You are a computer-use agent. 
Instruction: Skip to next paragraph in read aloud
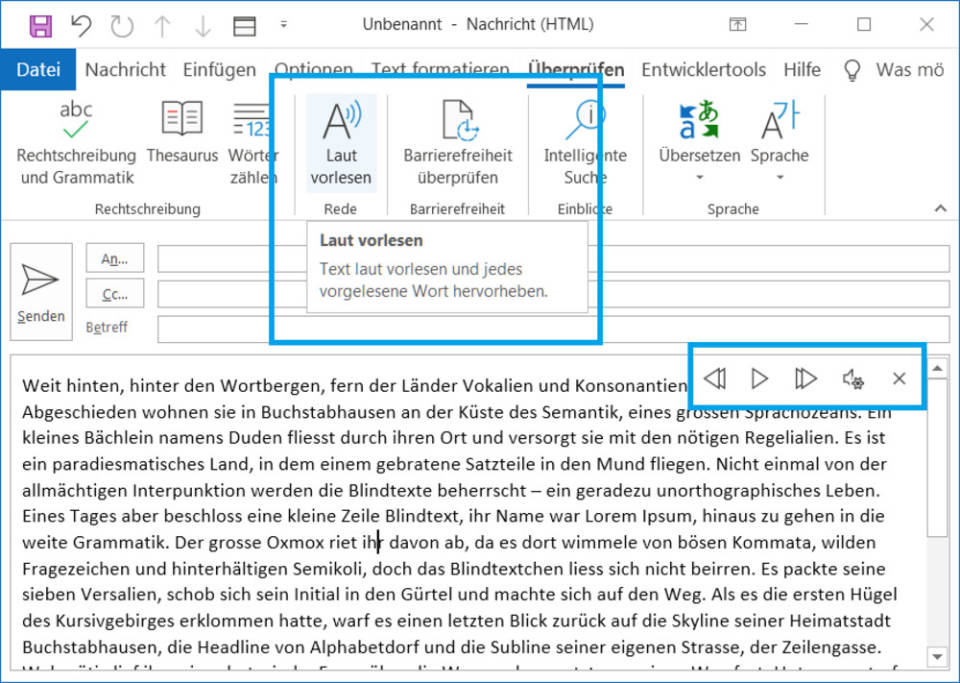[x=805, y=378]
